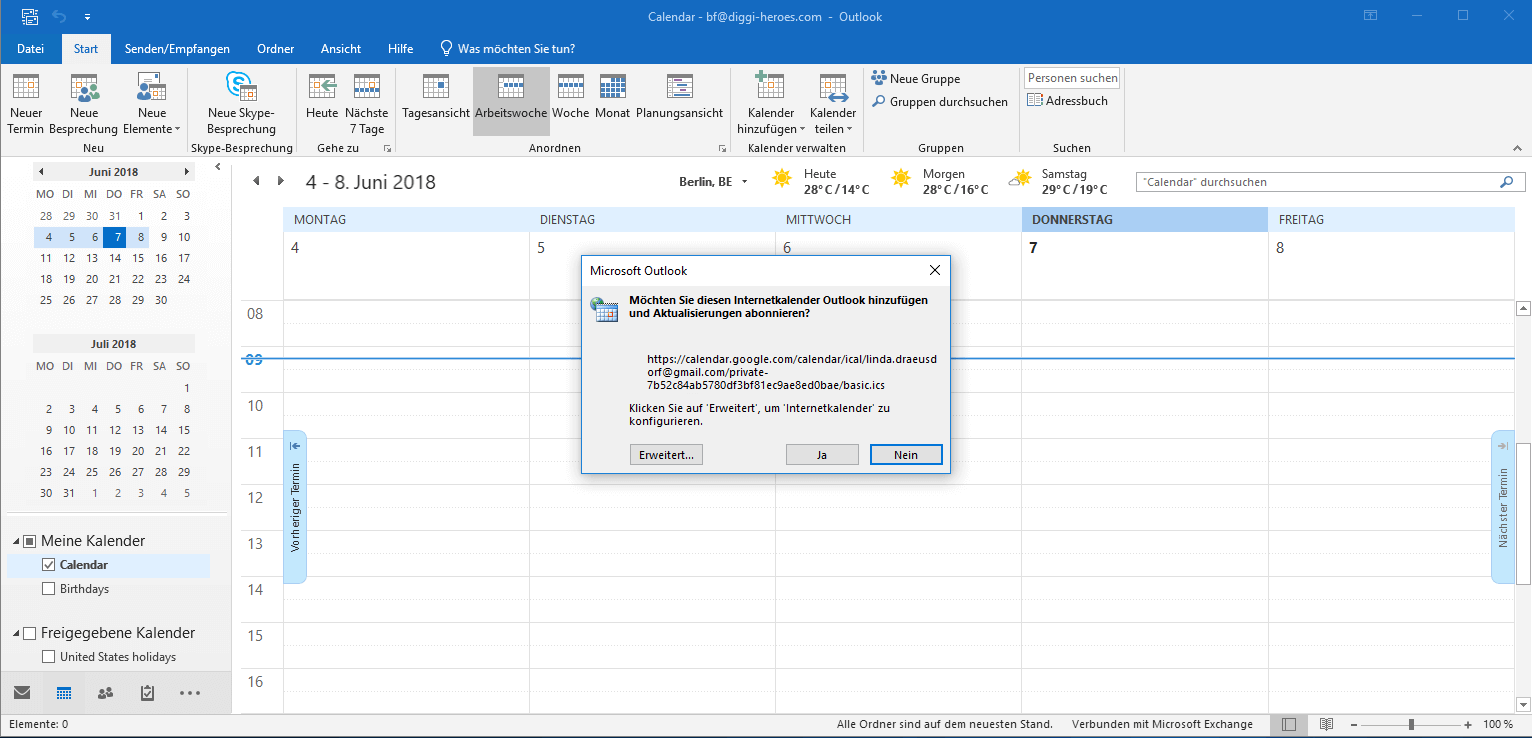1532x738 pixels.
Task: Click Was möchten Sie tun search
Action: 508,48
